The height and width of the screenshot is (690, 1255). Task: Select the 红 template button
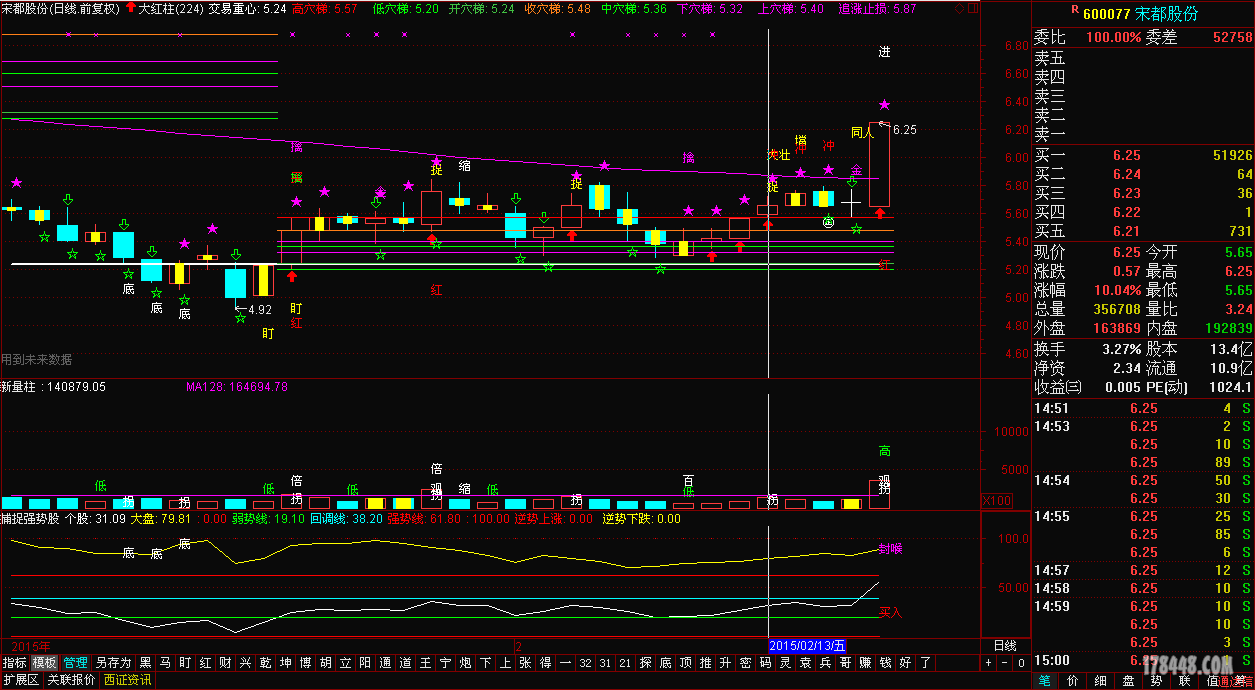[205, 662]
